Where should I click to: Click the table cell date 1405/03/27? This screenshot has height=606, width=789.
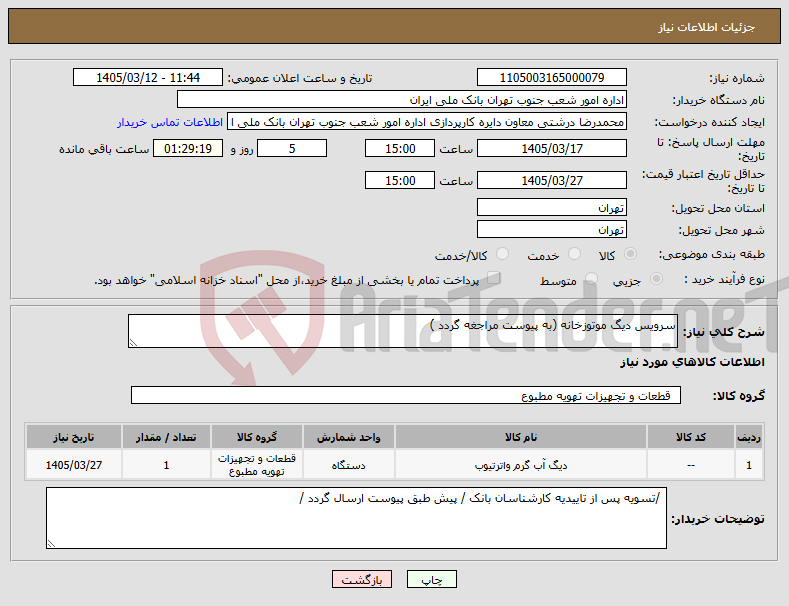click(73, 465)
